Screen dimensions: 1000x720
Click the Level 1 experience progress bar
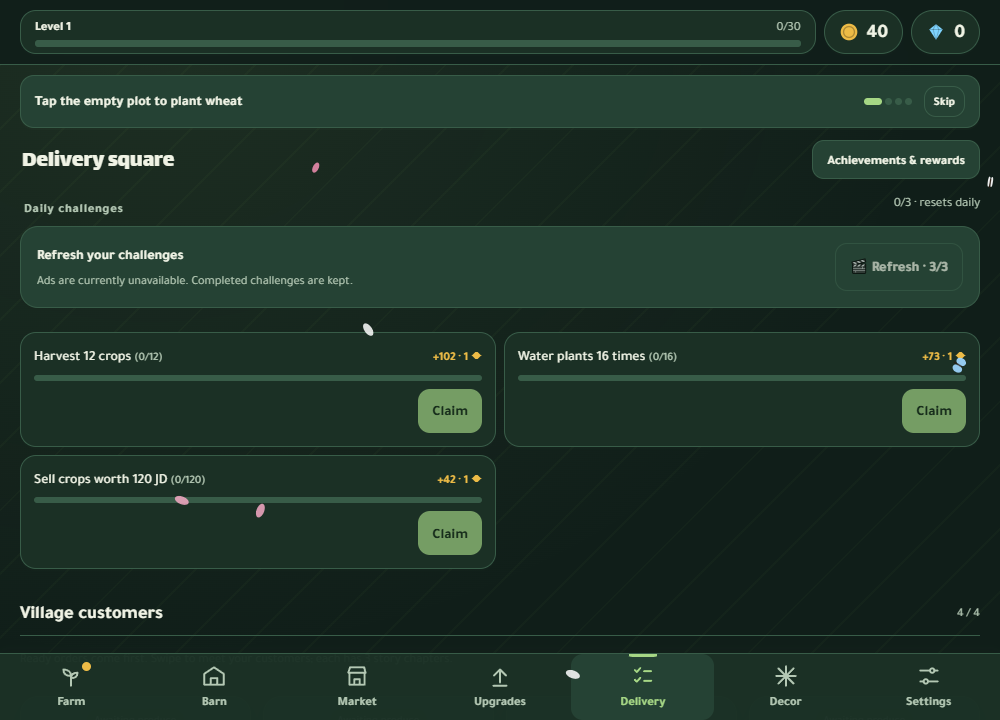(418, 44)
